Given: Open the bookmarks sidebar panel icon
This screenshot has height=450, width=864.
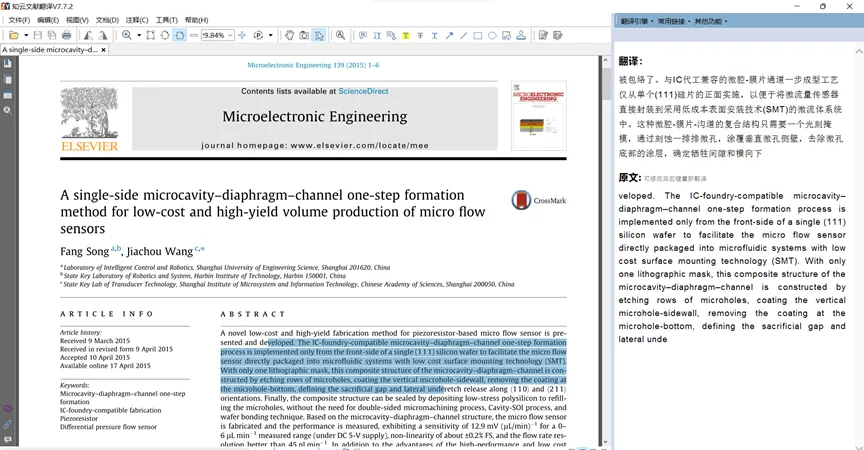Looking at the screenshot, I should point(7,63).
